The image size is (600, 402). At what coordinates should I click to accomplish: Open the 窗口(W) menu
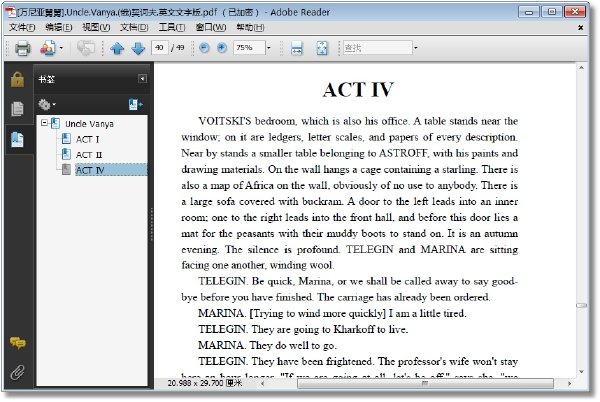pos(210,27)
